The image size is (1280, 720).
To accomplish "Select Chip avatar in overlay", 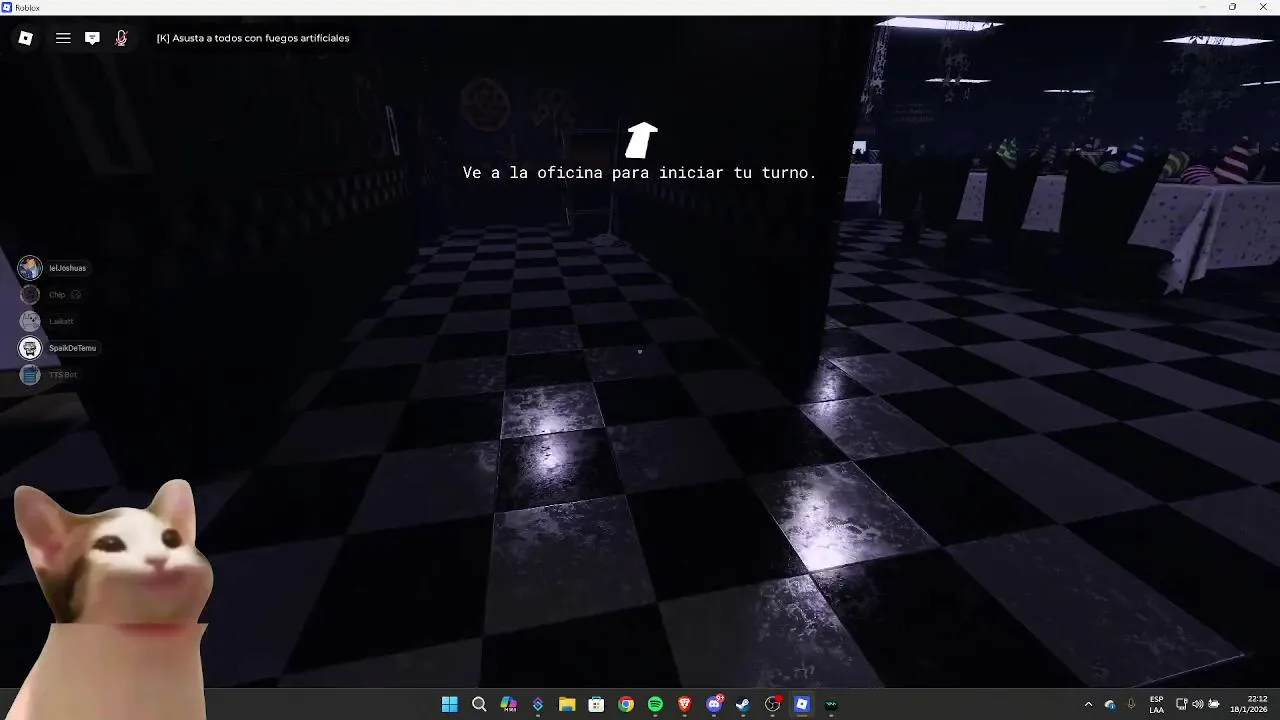I will tap(30, 295).
